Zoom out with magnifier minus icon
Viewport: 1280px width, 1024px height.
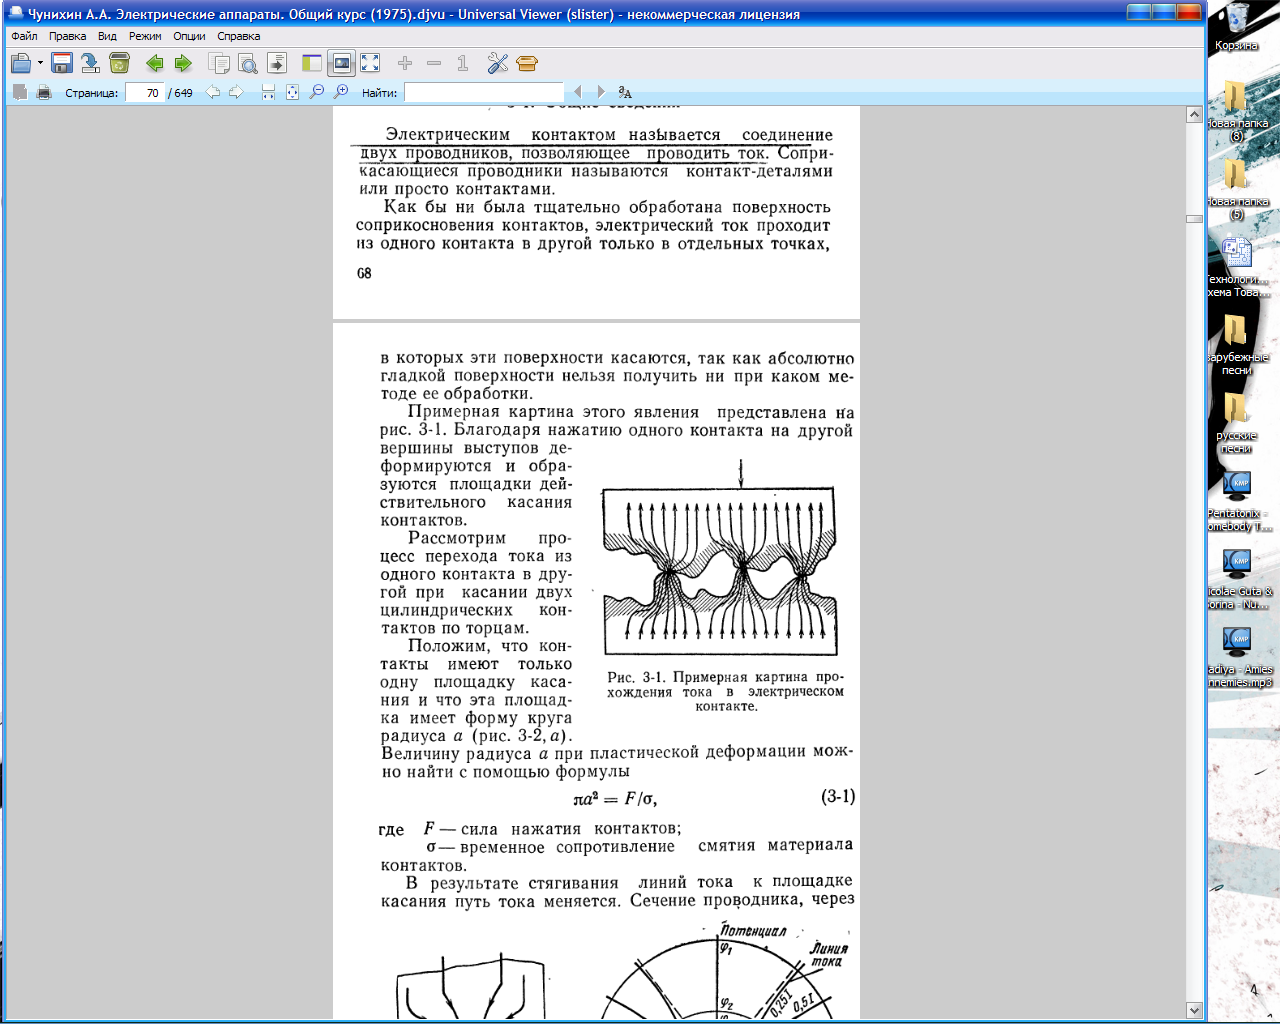tap(316, 92)
